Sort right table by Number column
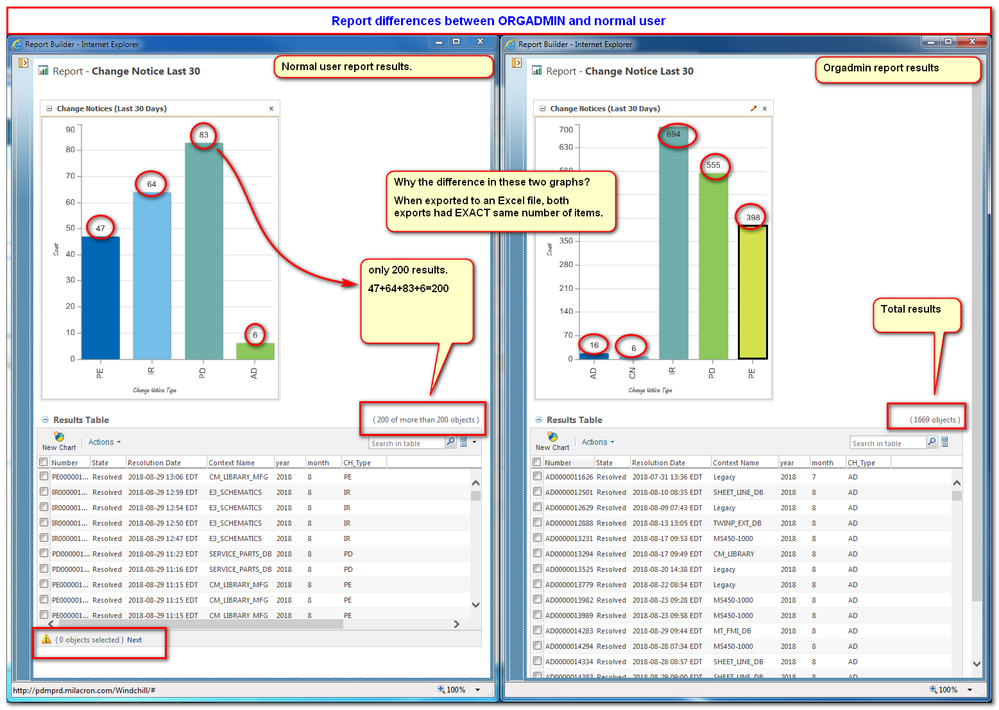The width and height of the screenshot is (999, 710). click(558, 463)
